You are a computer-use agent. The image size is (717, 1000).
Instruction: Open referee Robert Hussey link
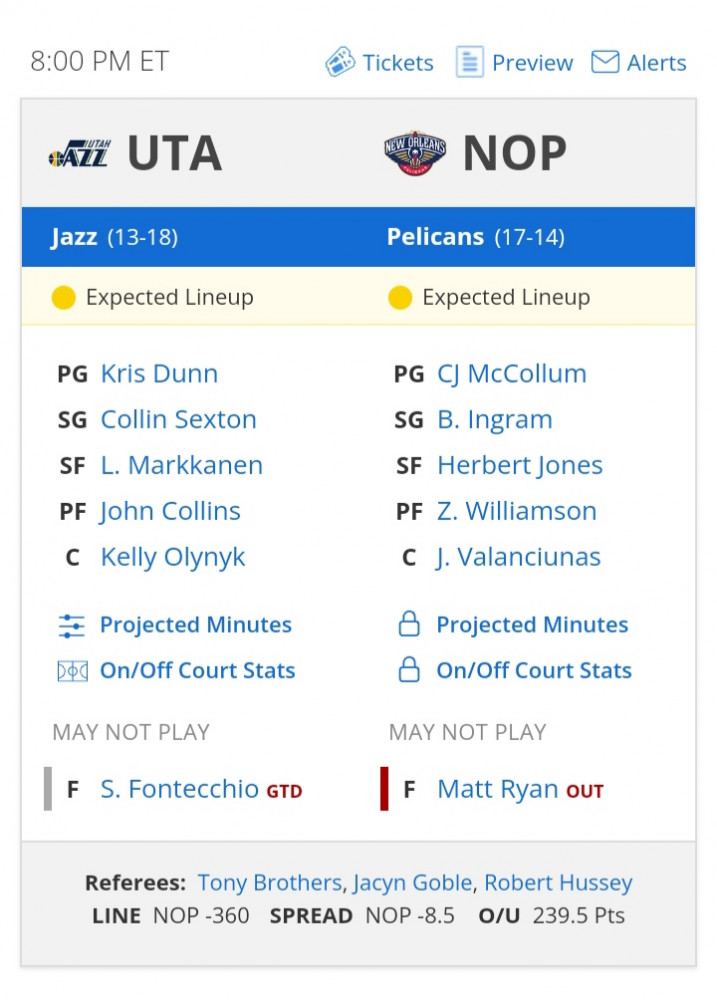coord(558,883)
